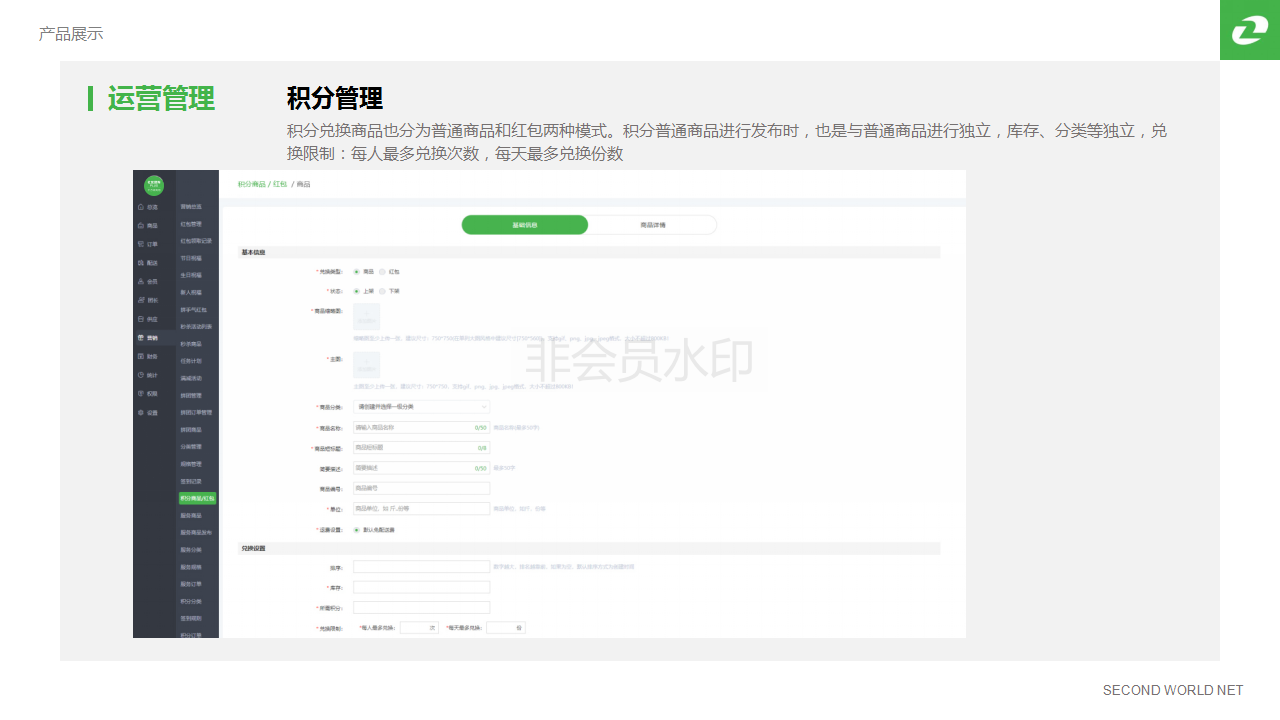Open the 订单 orders section in sidebar
Image resolution: width=1280 pixels, height=720 pixels.
click(148, 244)
